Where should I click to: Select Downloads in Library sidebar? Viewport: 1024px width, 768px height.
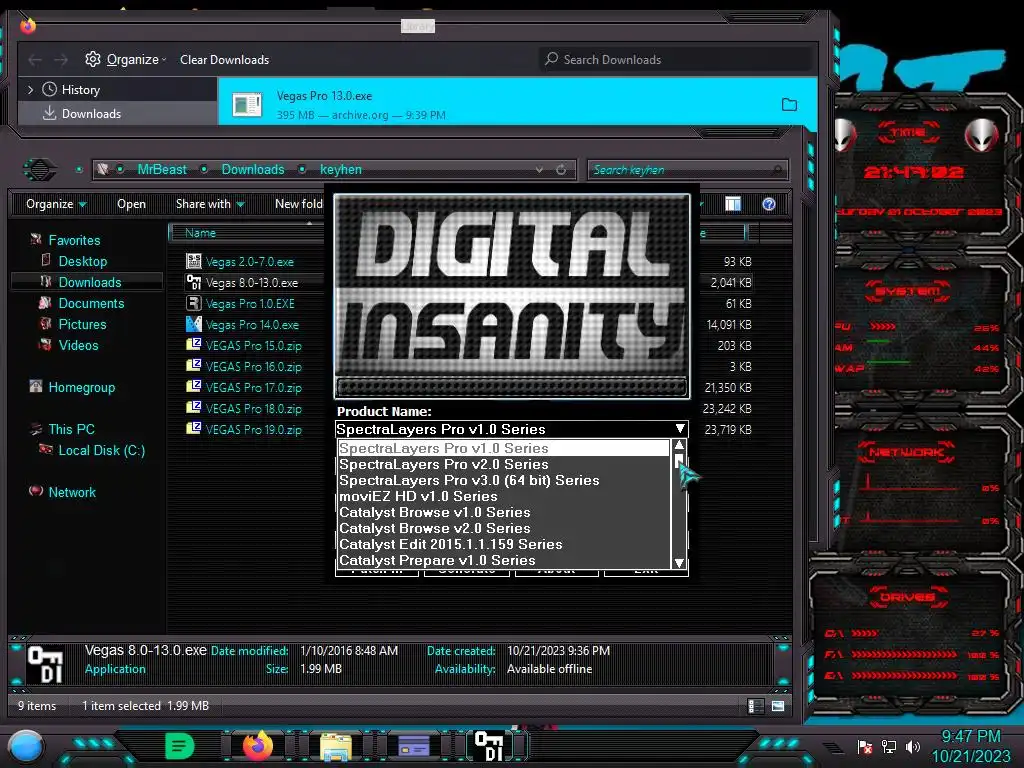[x=91, y=114]
